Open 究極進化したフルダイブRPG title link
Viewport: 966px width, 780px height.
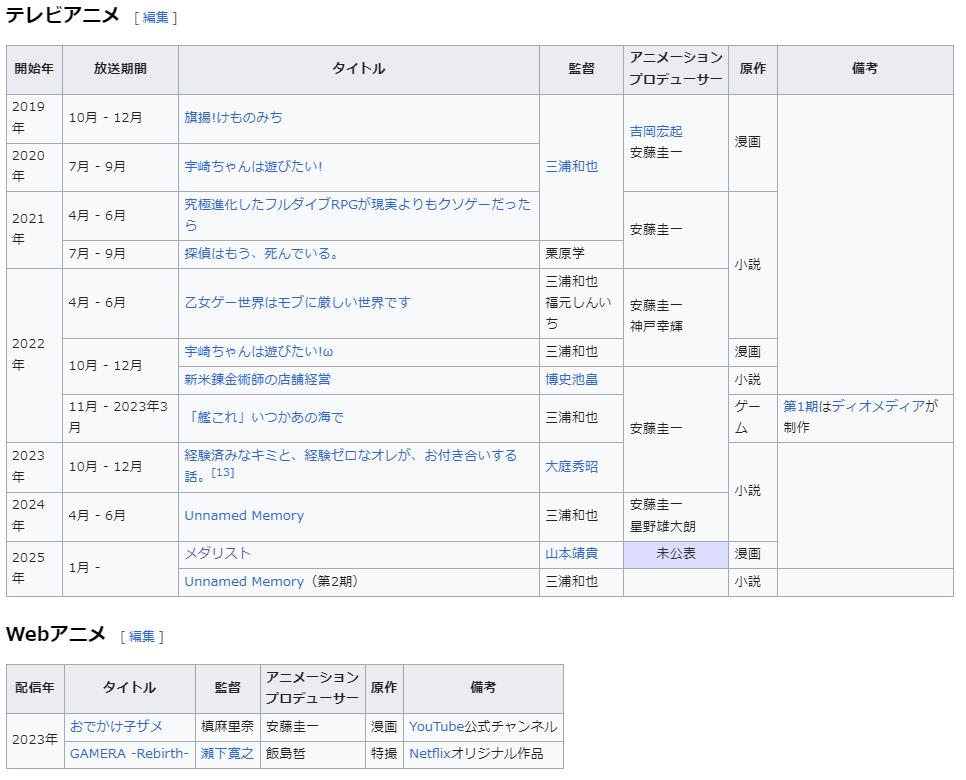(357, 204)
